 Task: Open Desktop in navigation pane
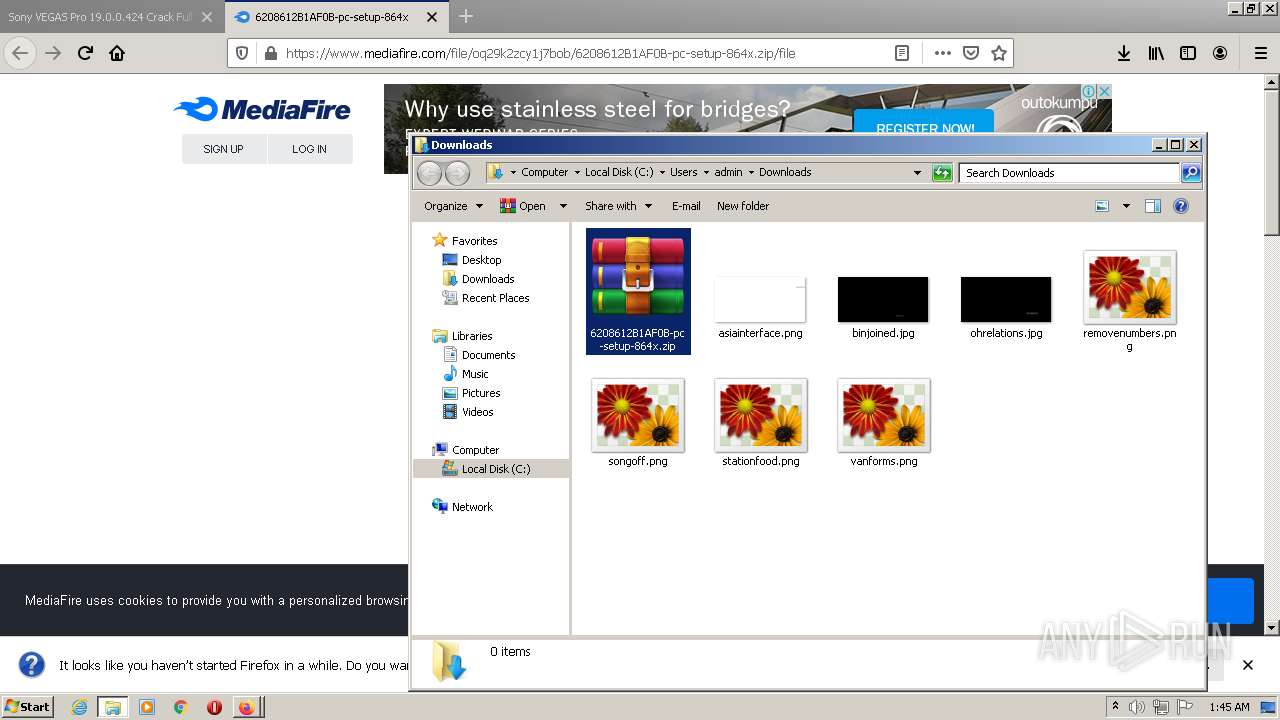click(x=481, y=260)
